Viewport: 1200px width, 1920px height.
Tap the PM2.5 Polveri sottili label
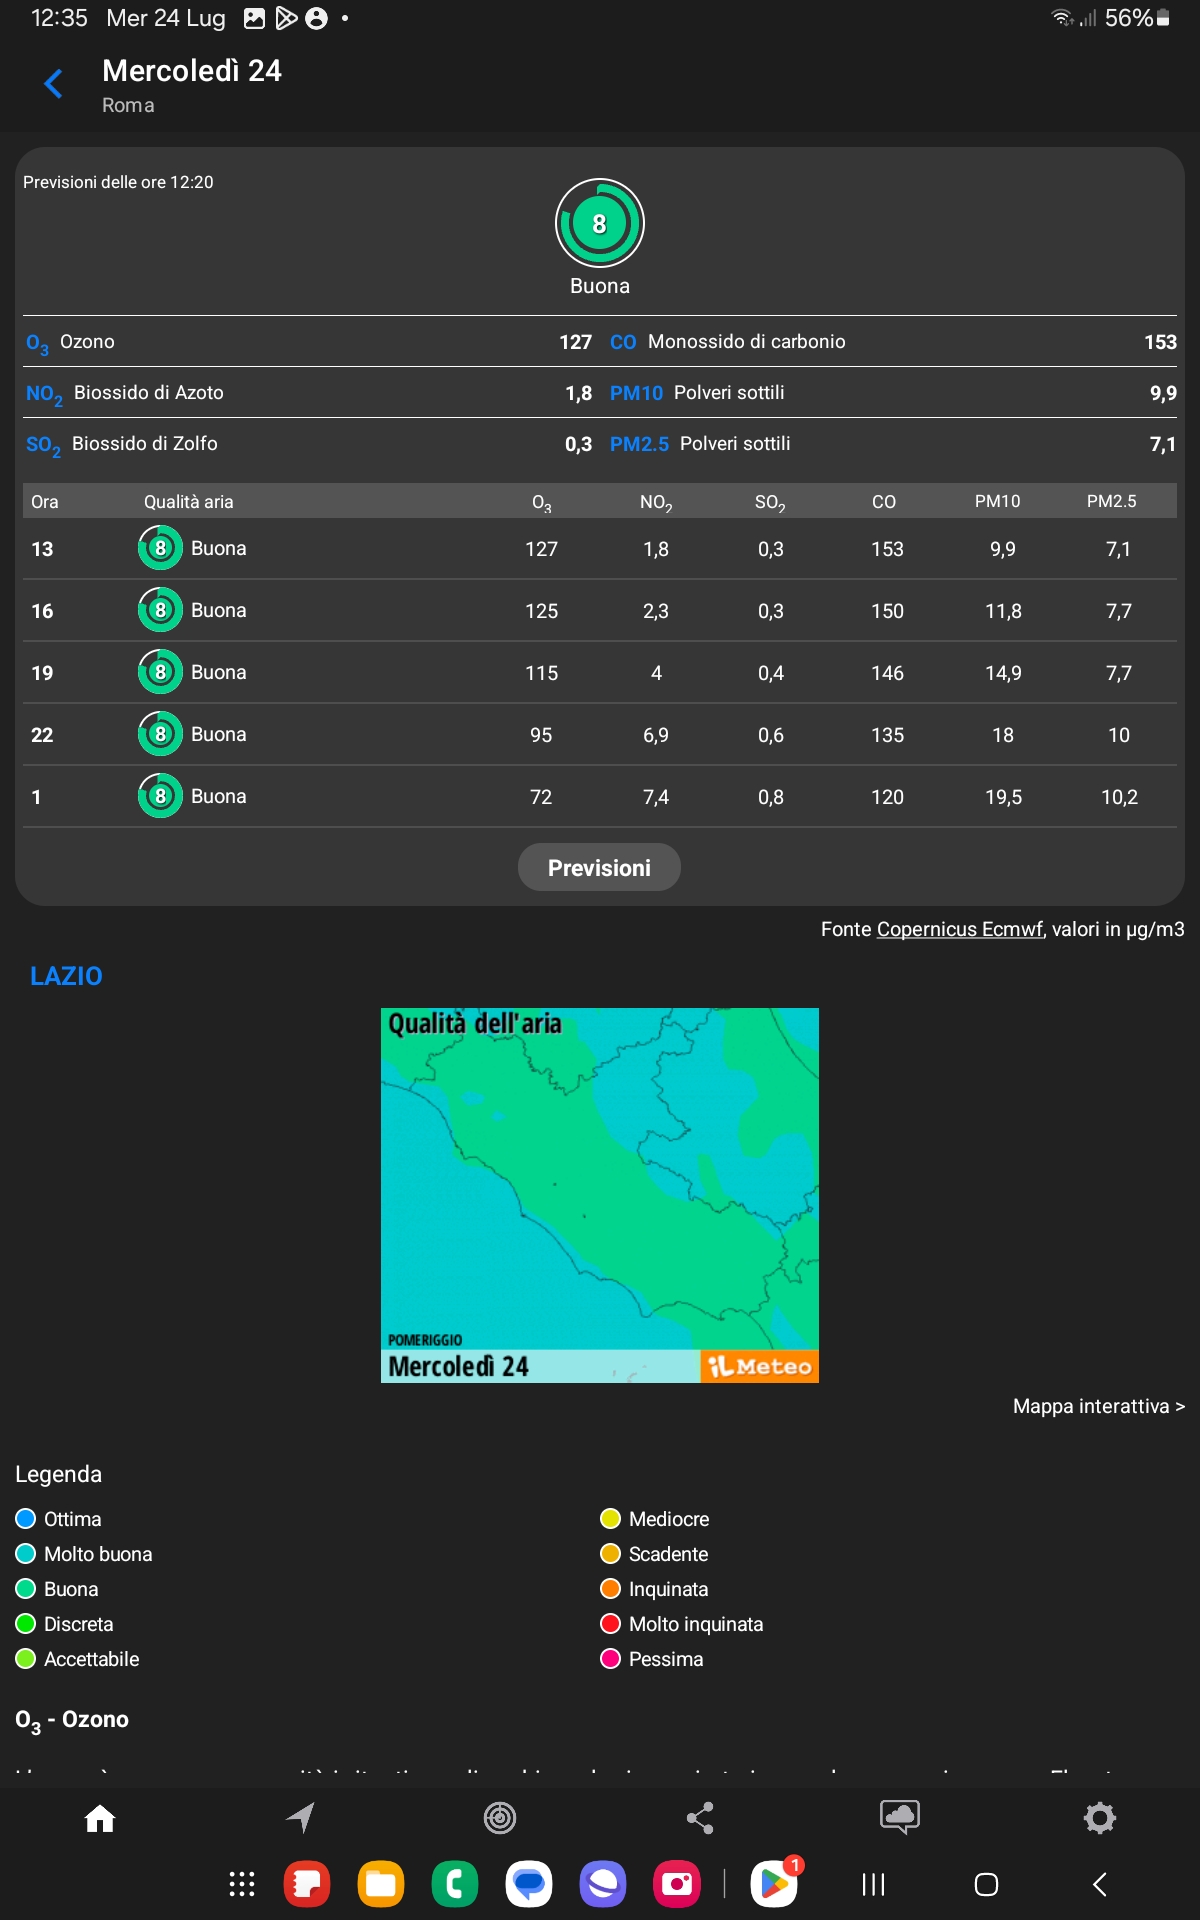(700, 444)
